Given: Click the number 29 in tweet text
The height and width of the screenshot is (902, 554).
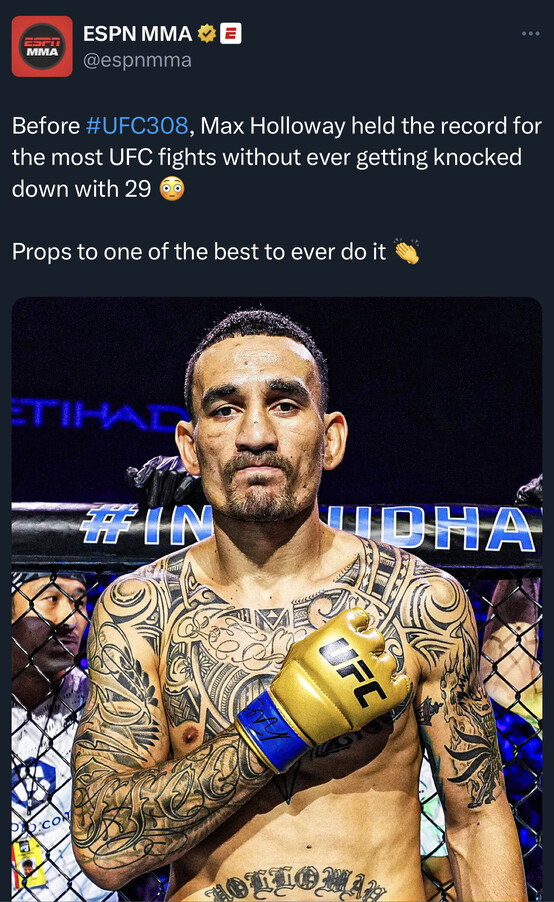Looking at the screenshot, I should pos(138,189).
